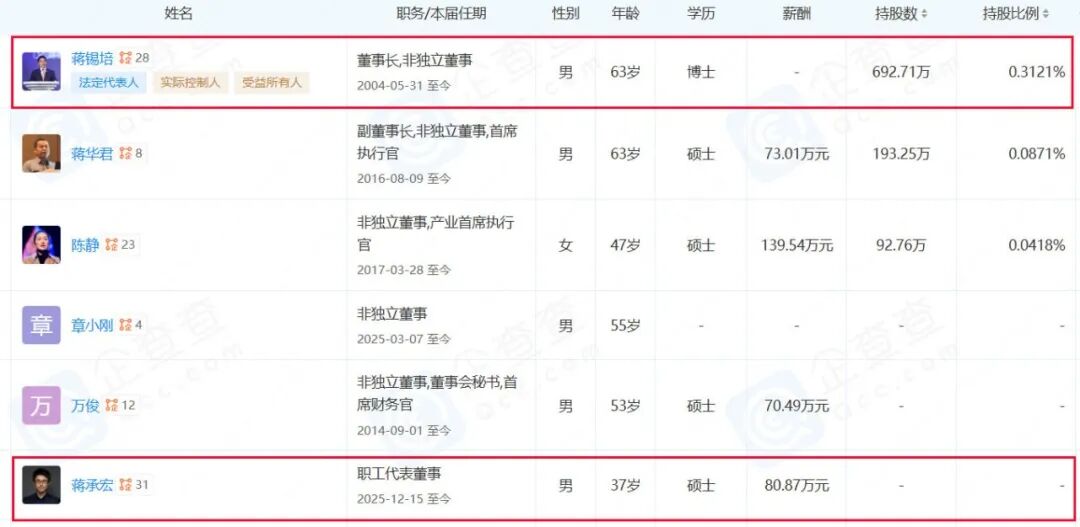Open 蒋华君 profile photo
The width and height of the screenshot is (1080, 527).
[x=41, y=153]
